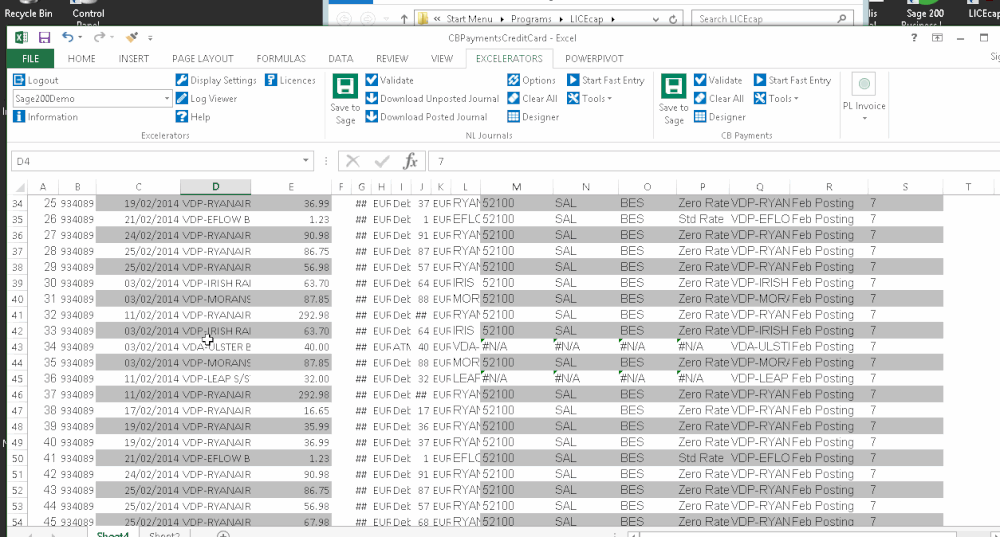Click the Refresh button in Explorer window
The width and height of the screenshot is (1000, 537).
pos(672,19)
